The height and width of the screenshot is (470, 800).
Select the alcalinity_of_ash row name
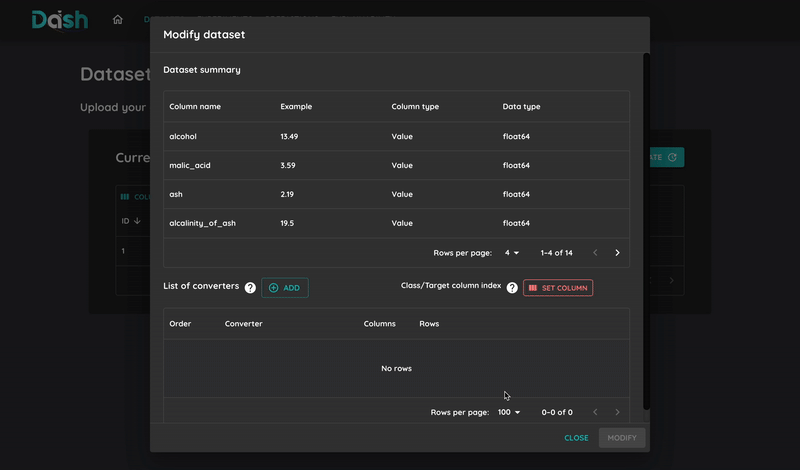(203, 223)
